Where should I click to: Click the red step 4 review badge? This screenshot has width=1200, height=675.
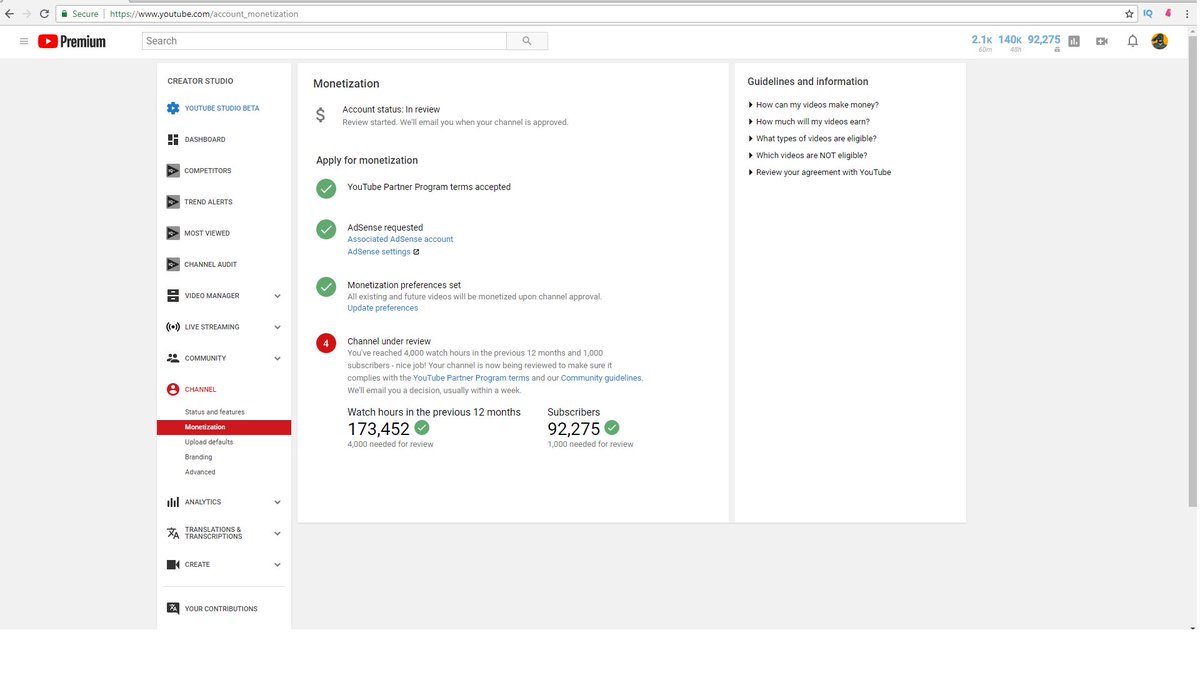click(326, 343)
